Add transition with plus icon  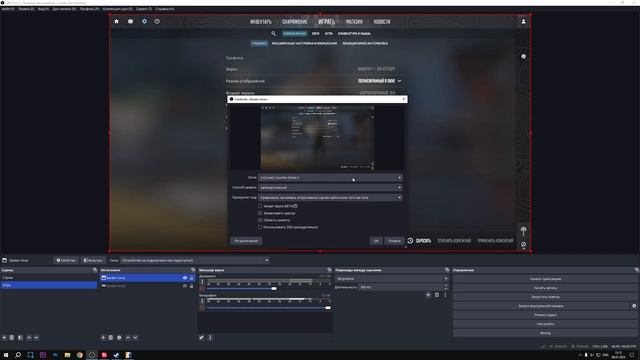428,295
